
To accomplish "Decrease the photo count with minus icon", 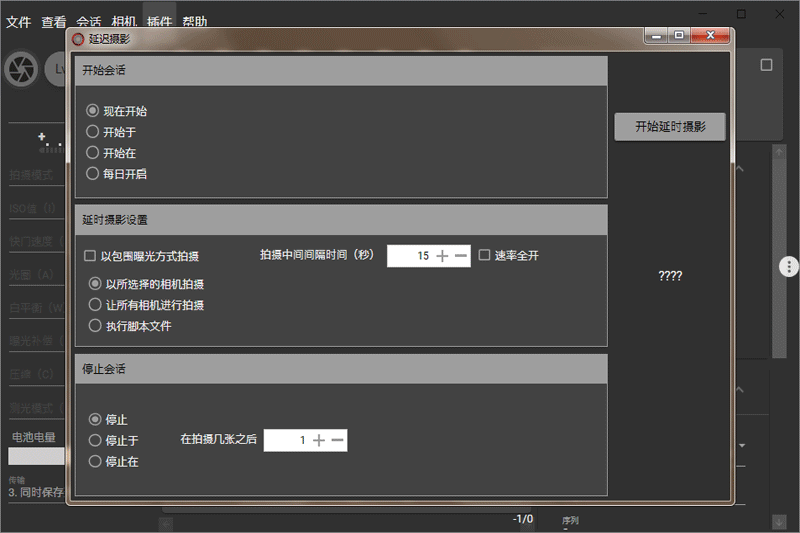I will tap(337, 440).
